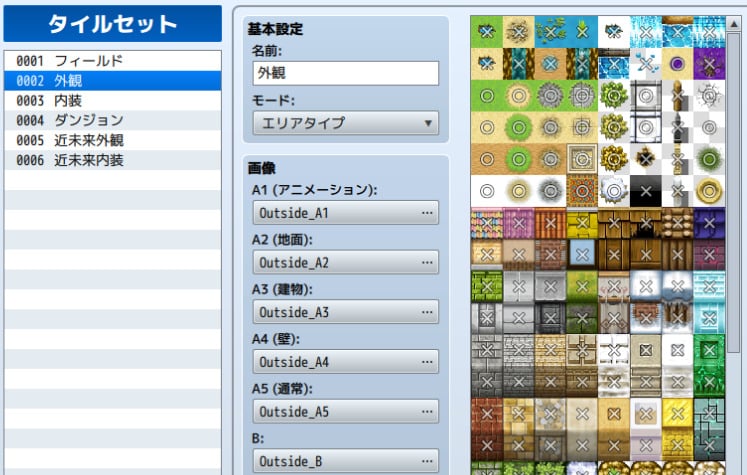Open the モード dropdown showing エリアタイプ

[x=346, y=123]
